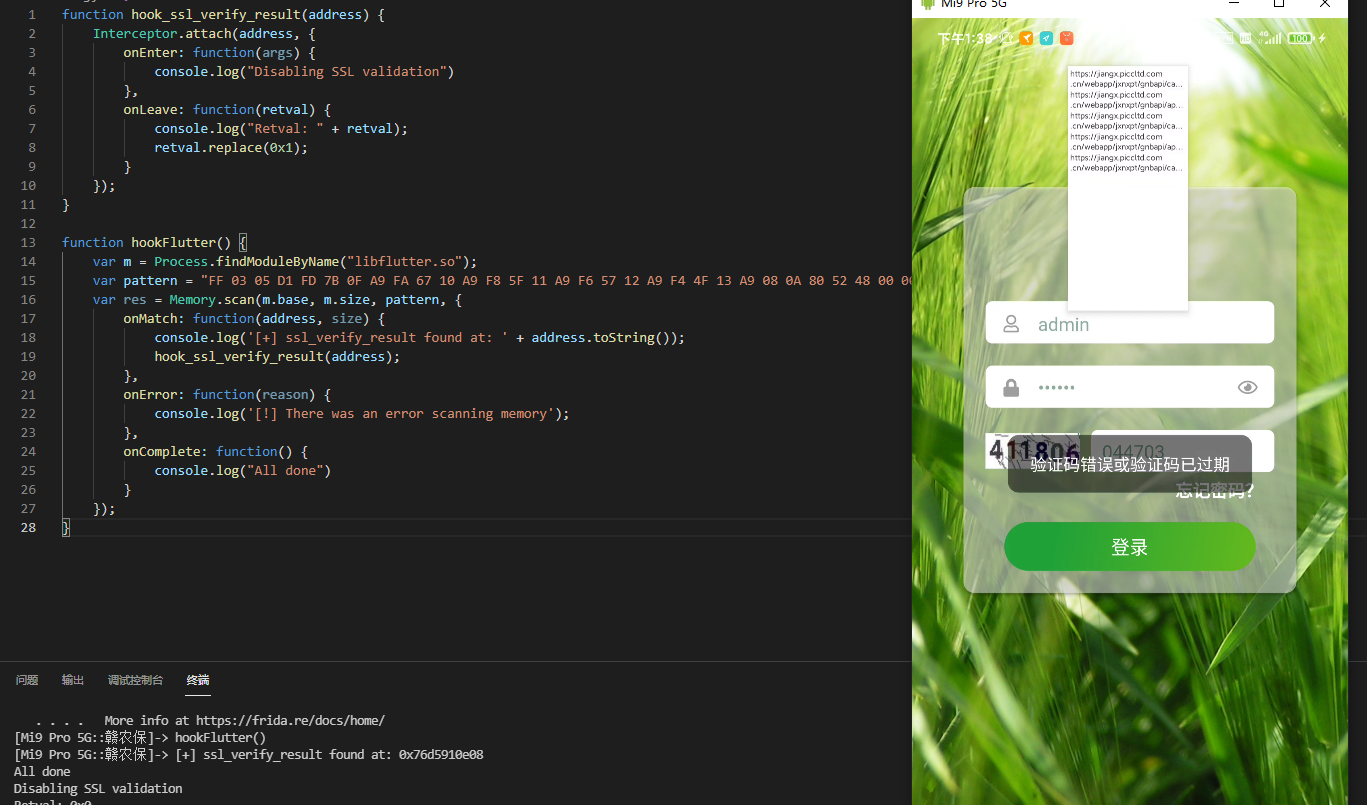Click line number 28 in the editor gutter
Screen dimensions: 1367x805
[x=29, y=527]
